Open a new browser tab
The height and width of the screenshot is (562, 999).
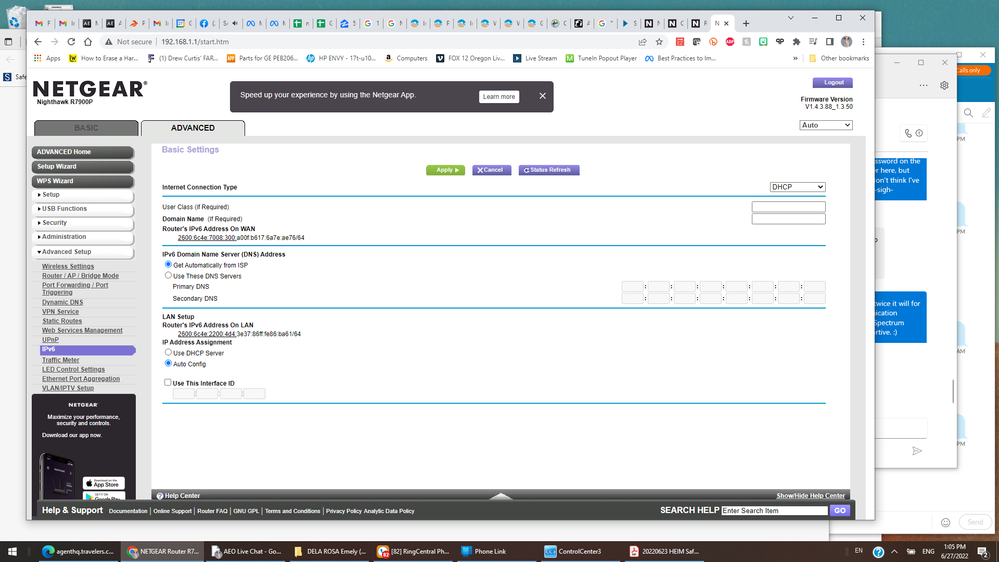[x=746, y=23]
